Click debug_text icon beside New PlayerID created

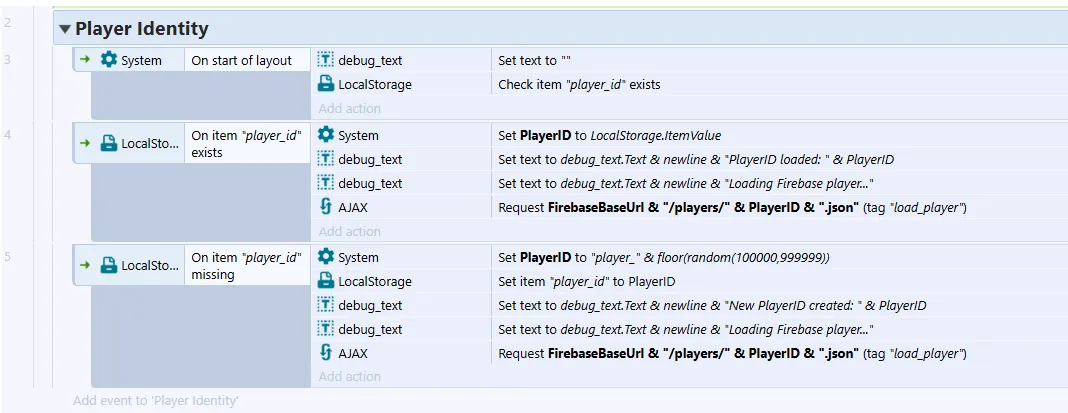(326, 305)
